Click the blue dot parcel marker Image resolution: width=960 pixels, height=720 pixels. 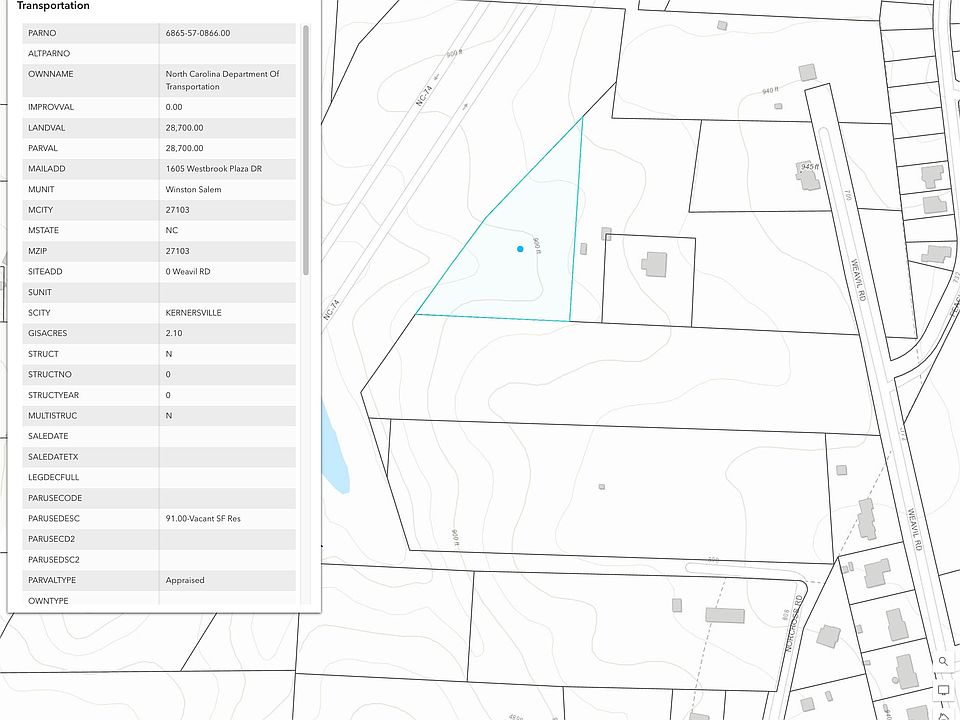click(520, 248)
